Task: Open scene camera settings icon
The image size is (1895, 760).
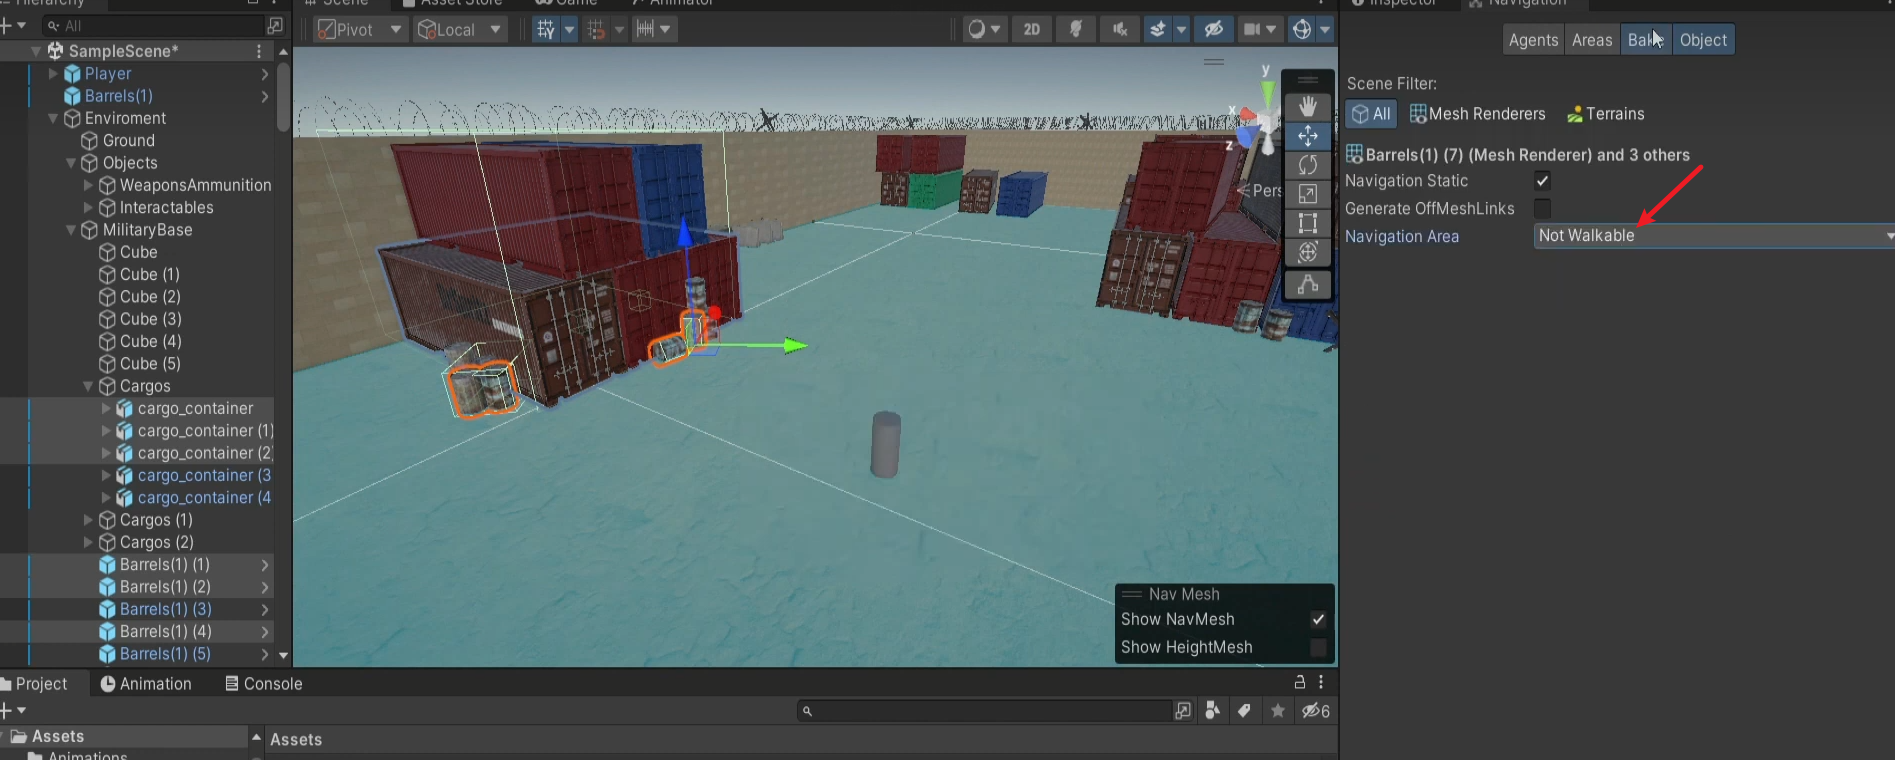Action: (x=1252, y=29)
